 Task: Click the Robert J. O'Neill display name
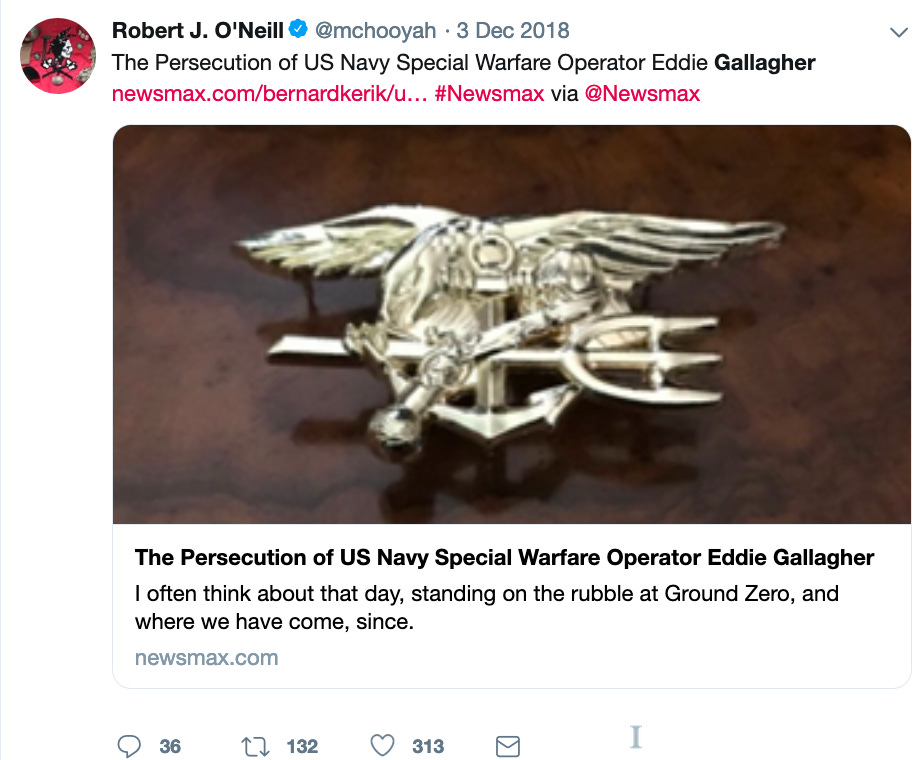pos(198,31)
